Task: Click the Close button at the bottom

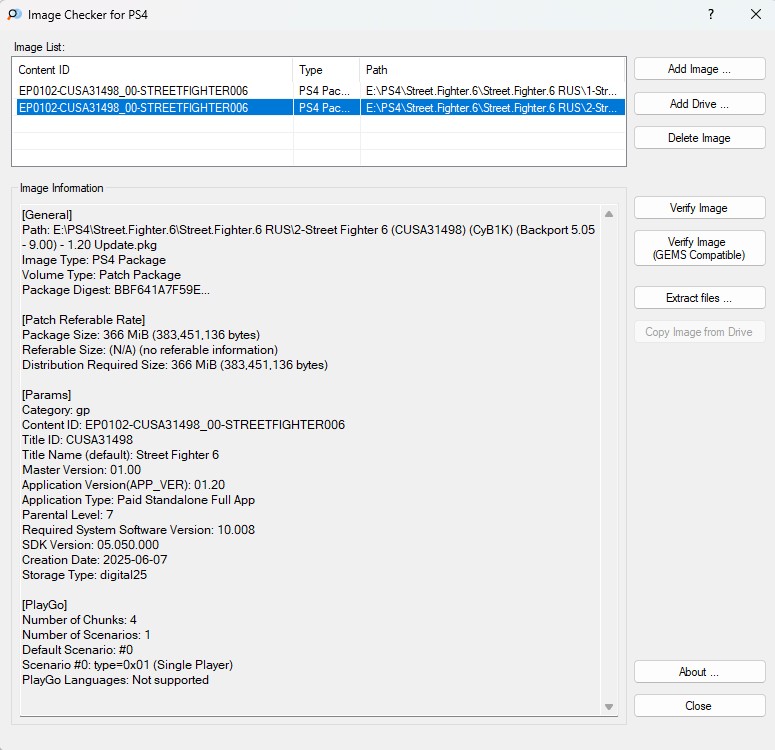Action: tap(699, 706)
